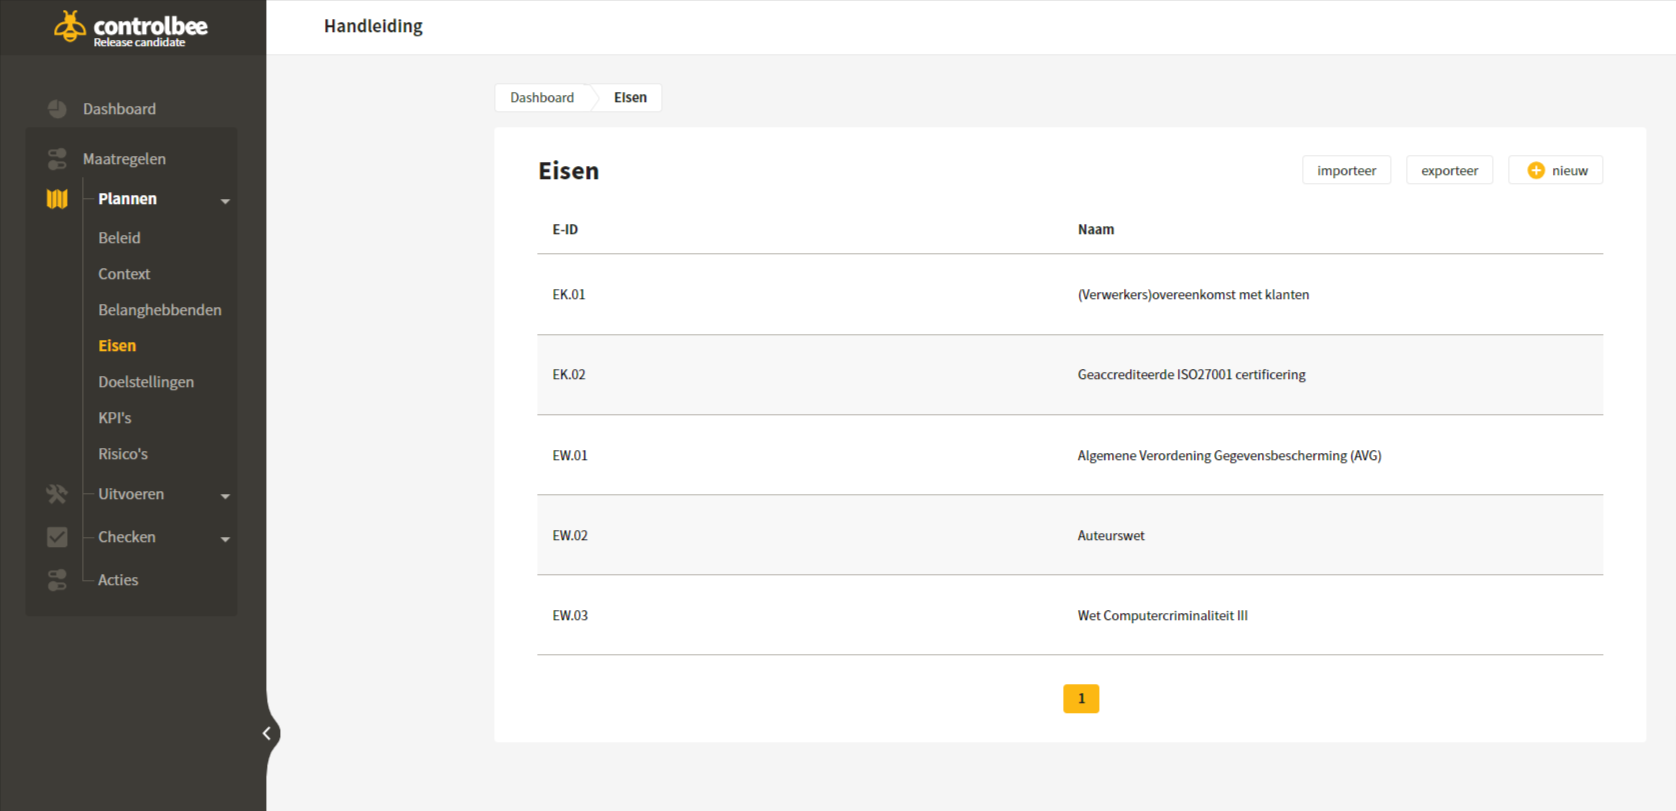Image resolution: width=1676 pixels, height=811 pixels.
Task: Expand the Uitvoeren section arrow
Action: tap(225, 496)
